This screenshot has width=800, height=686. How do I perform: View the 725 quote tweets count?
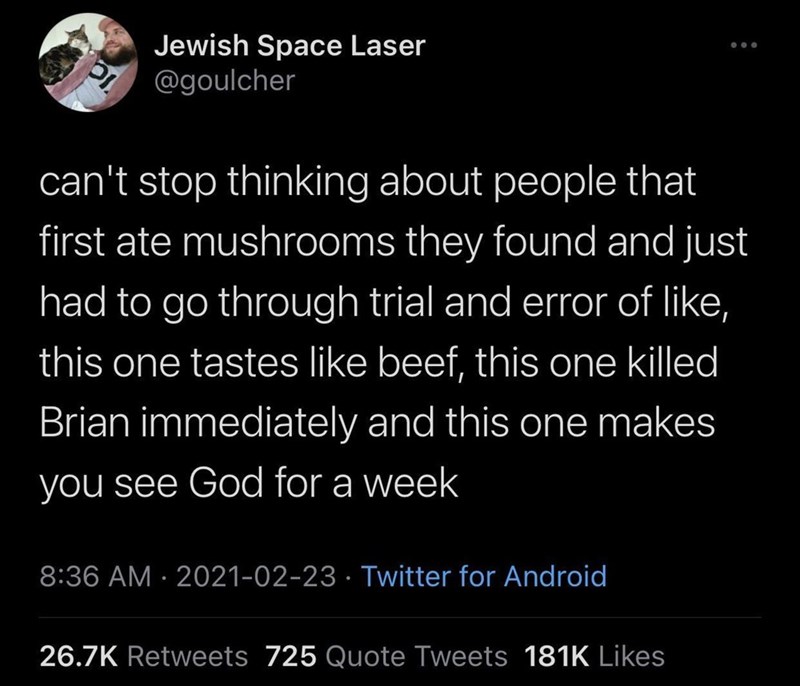(292, 656)
